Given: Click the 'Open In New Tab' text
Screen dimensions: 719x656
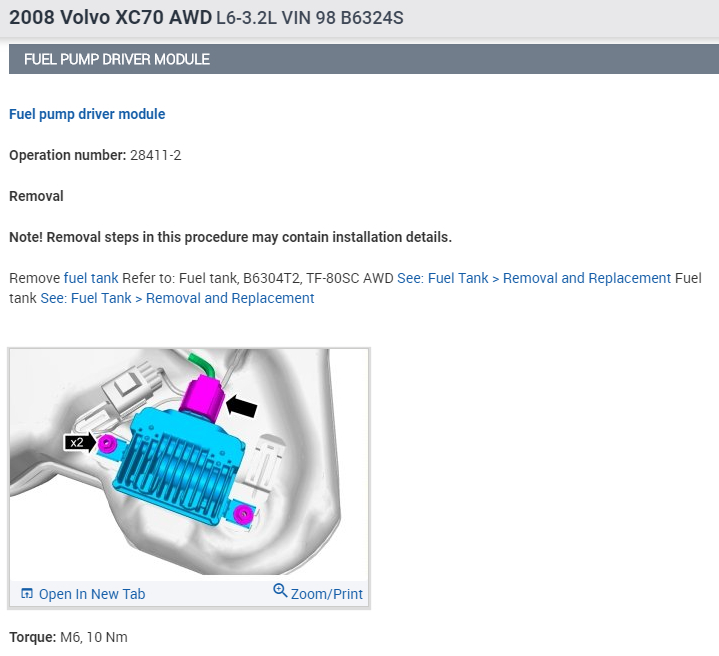Looking at the screenshot, I should coord(92,594).
